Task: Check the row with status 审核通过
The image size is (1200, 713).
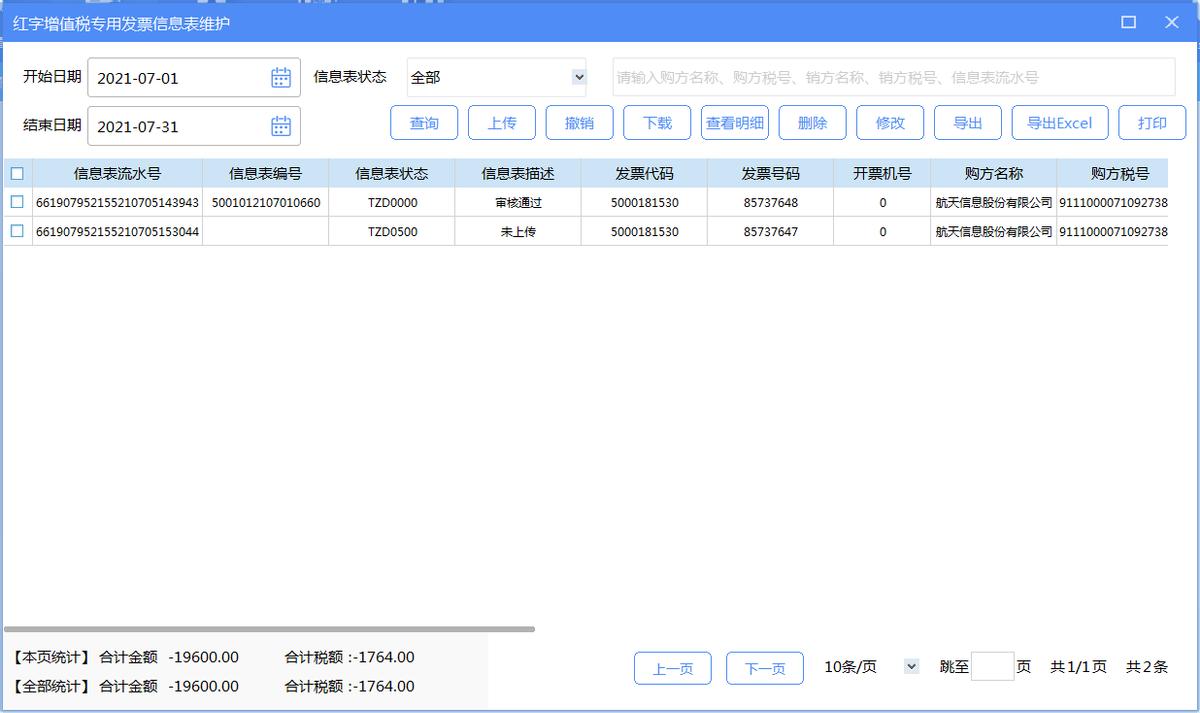Action: tap(15, 203)
